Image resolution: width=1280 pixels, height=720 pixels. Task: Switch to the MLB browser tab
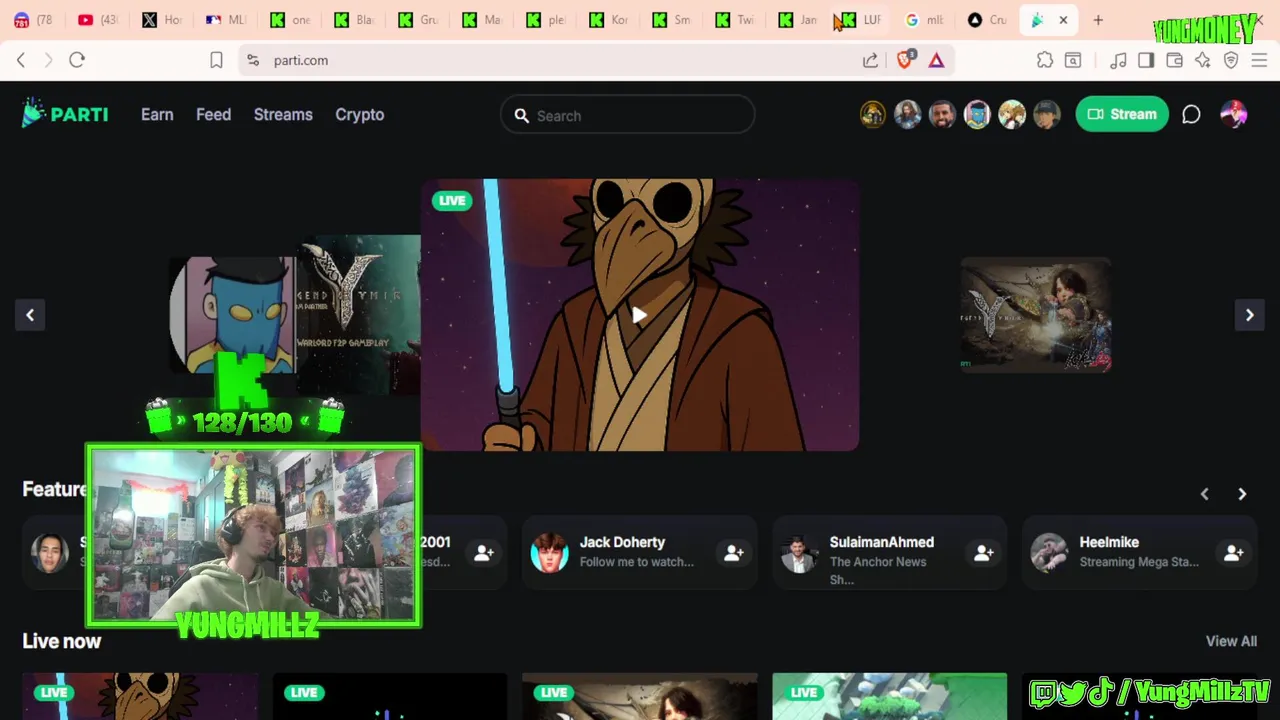(226, 20)
